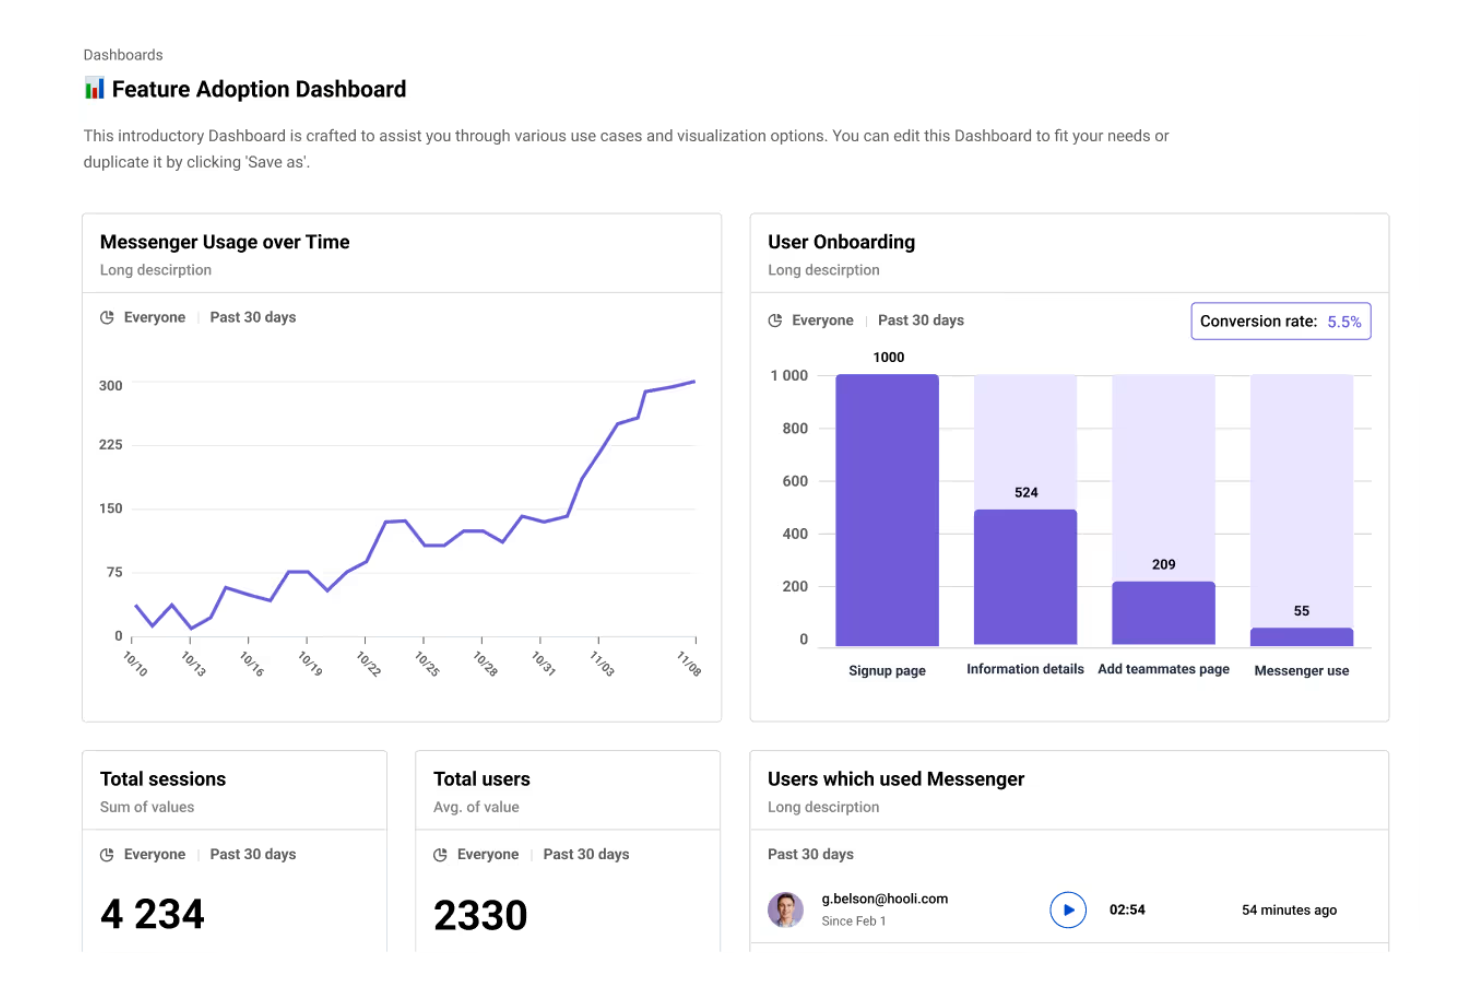Click the 11/08 date axis label

[689, 664]
